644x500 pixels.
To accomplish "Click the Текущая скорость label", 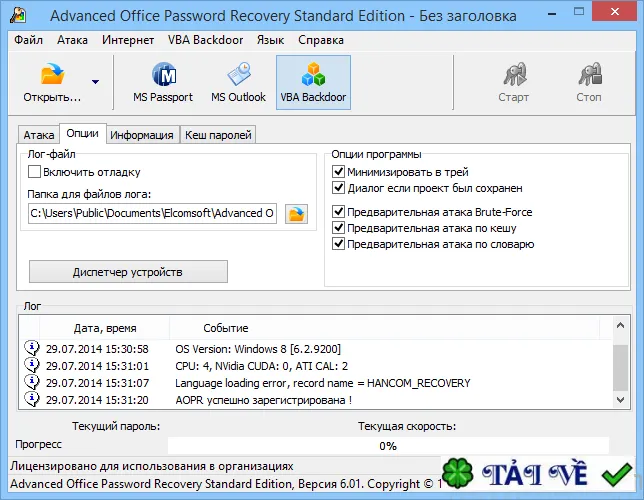I will click(x=407, y=426).
